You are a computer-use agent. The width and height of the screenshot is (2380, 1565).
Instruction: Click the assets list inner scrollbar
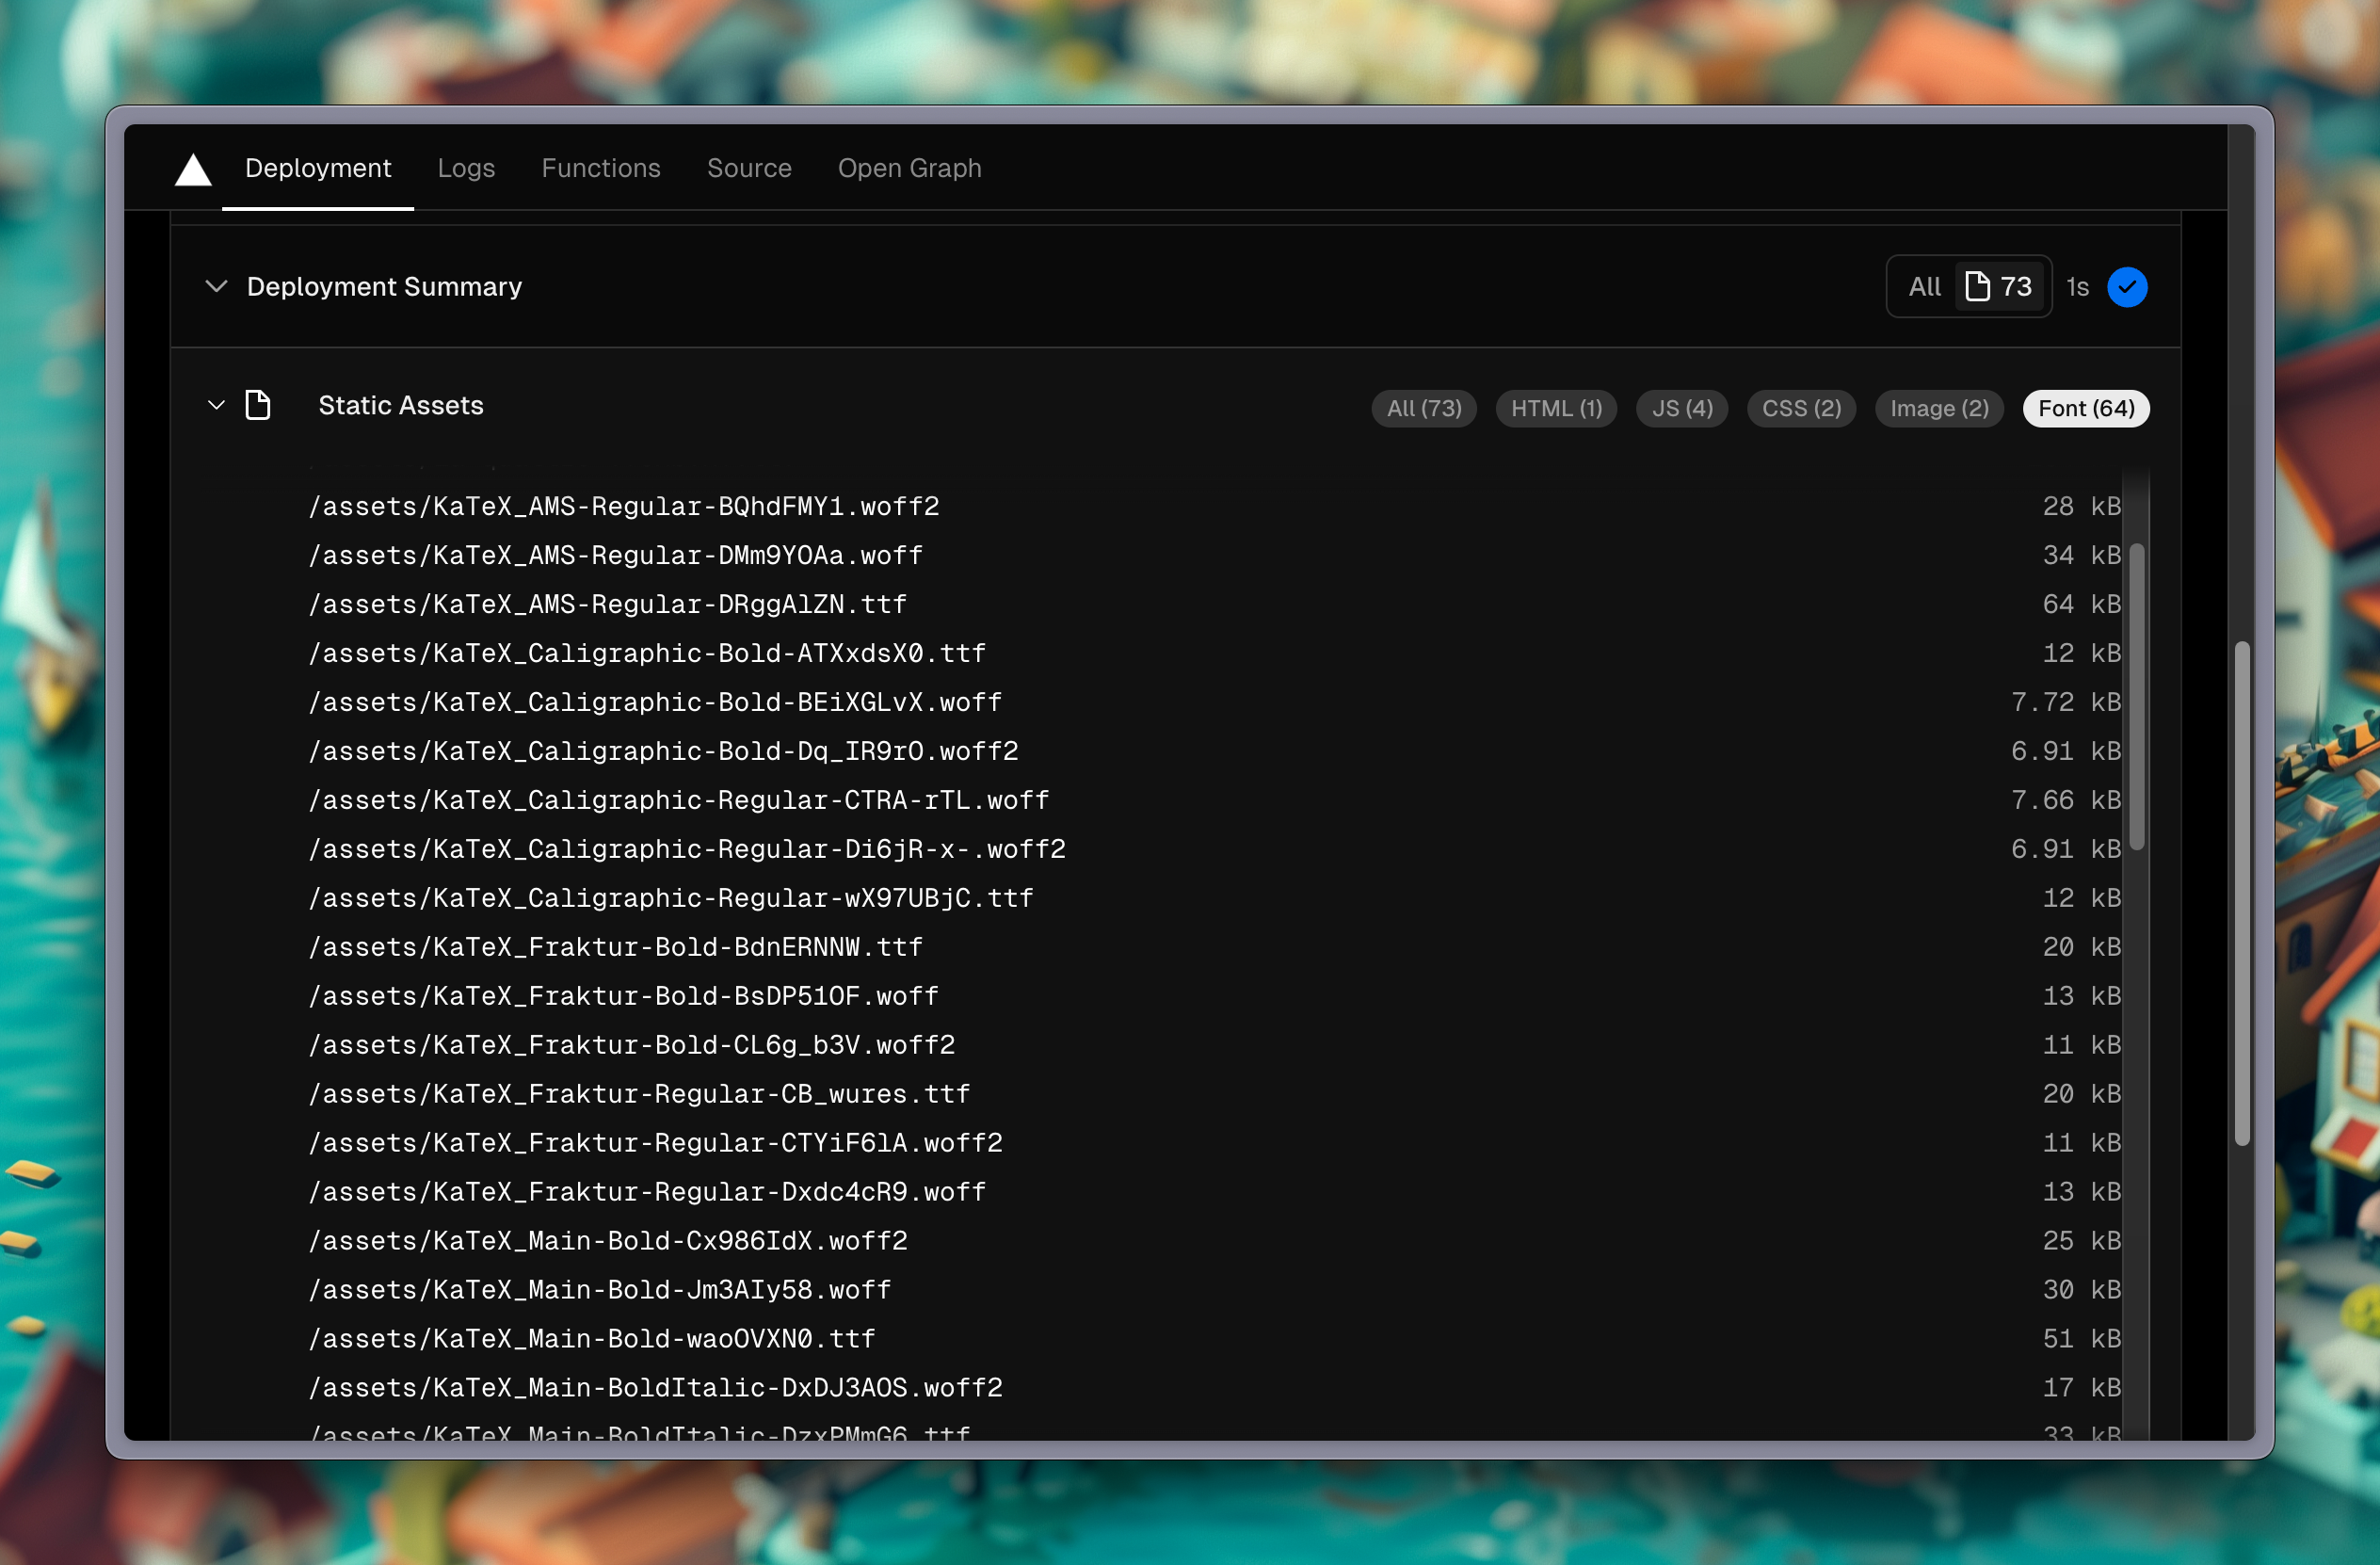pos(2137,697)
